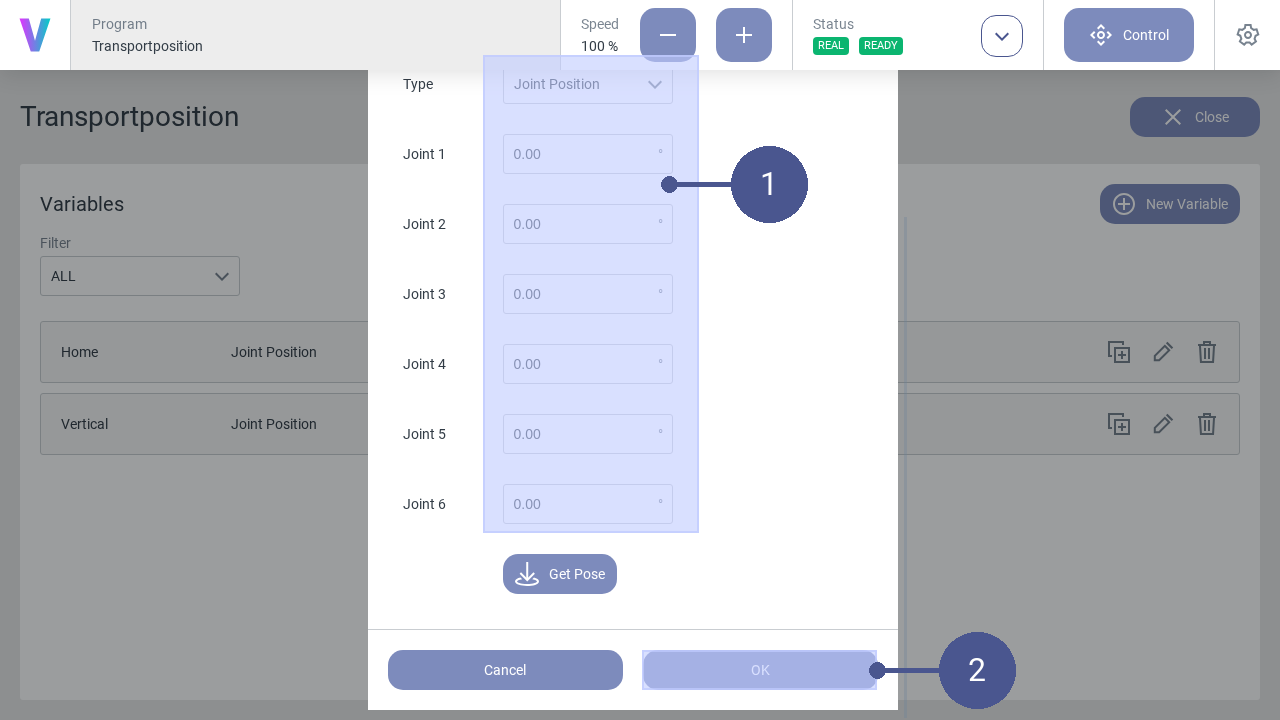
Task: Open the Status dropdown
Action: coord(1001,35)
